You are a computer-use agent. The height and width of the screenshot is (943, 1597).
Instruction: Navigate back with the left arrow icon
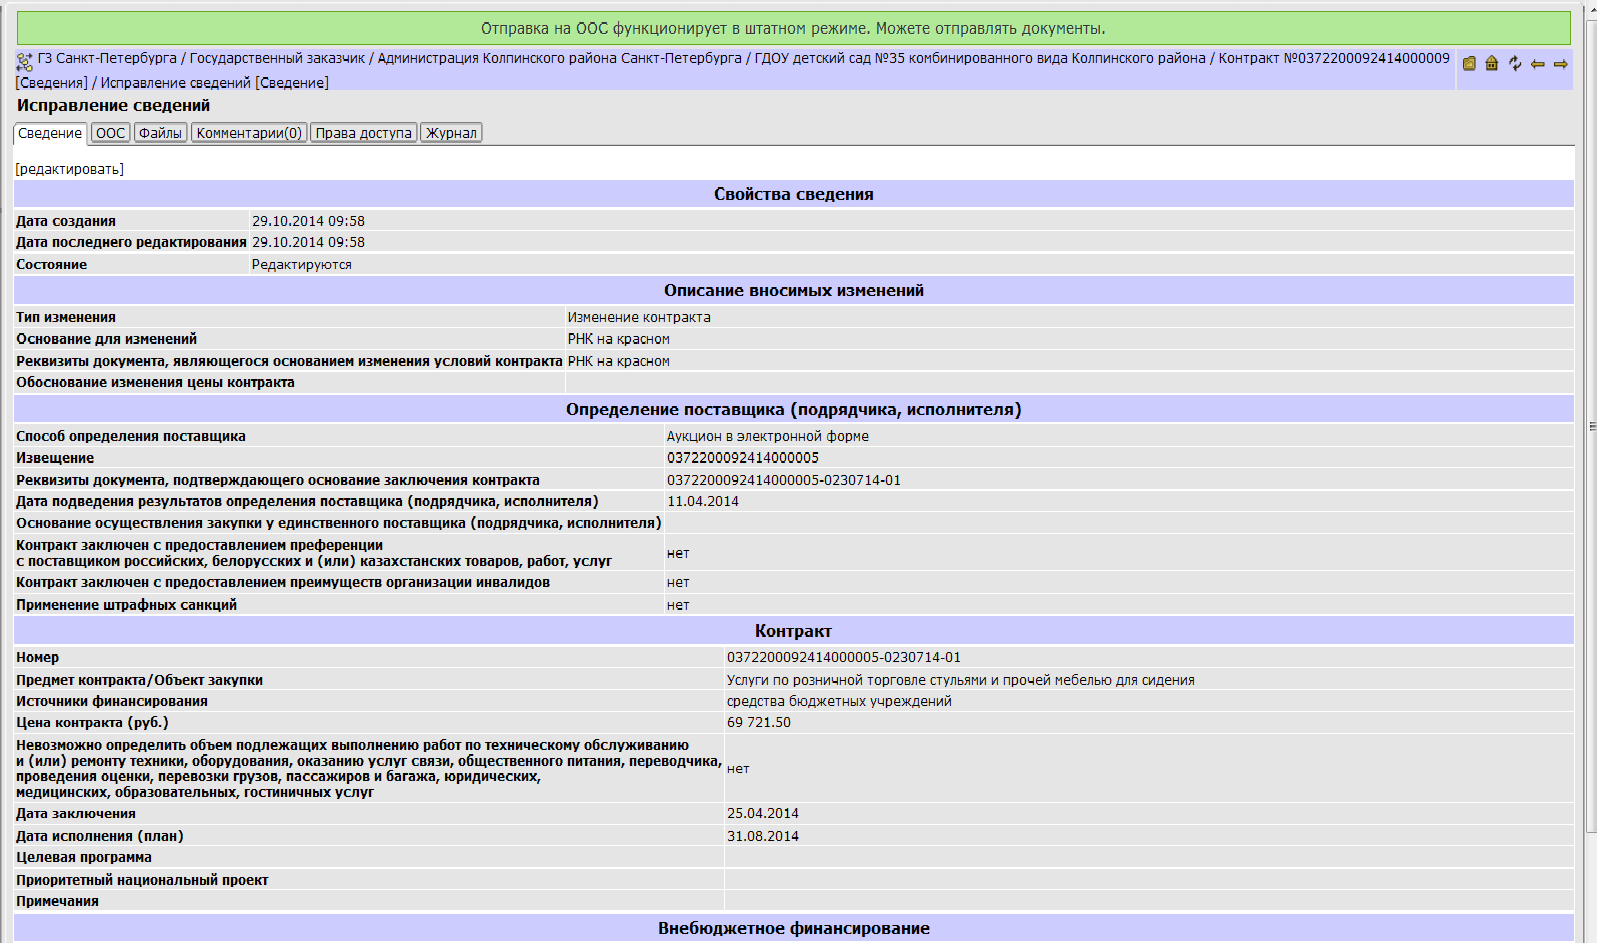[1538, 64]
